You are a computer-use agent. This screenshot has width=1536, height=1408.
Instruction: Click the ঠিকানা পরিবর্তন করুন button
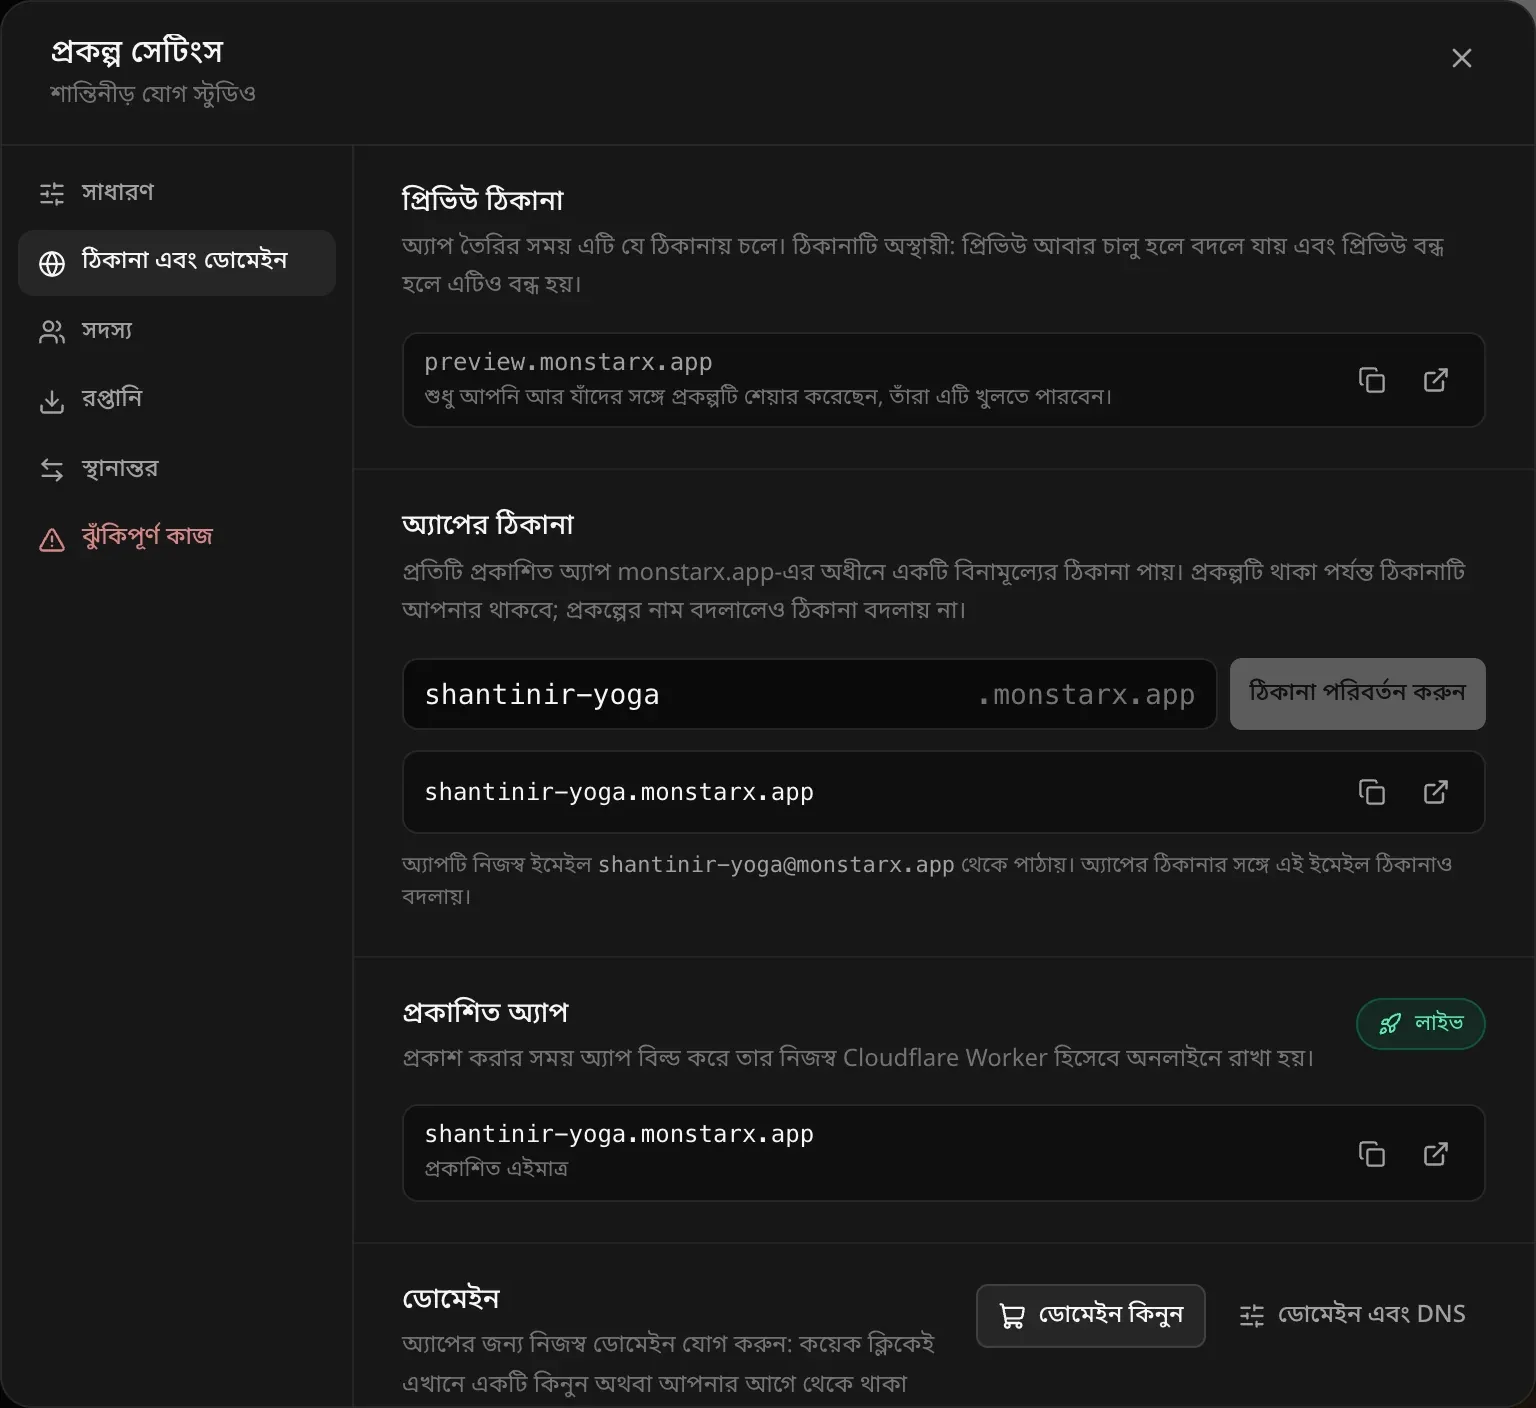pos(1357,693)
